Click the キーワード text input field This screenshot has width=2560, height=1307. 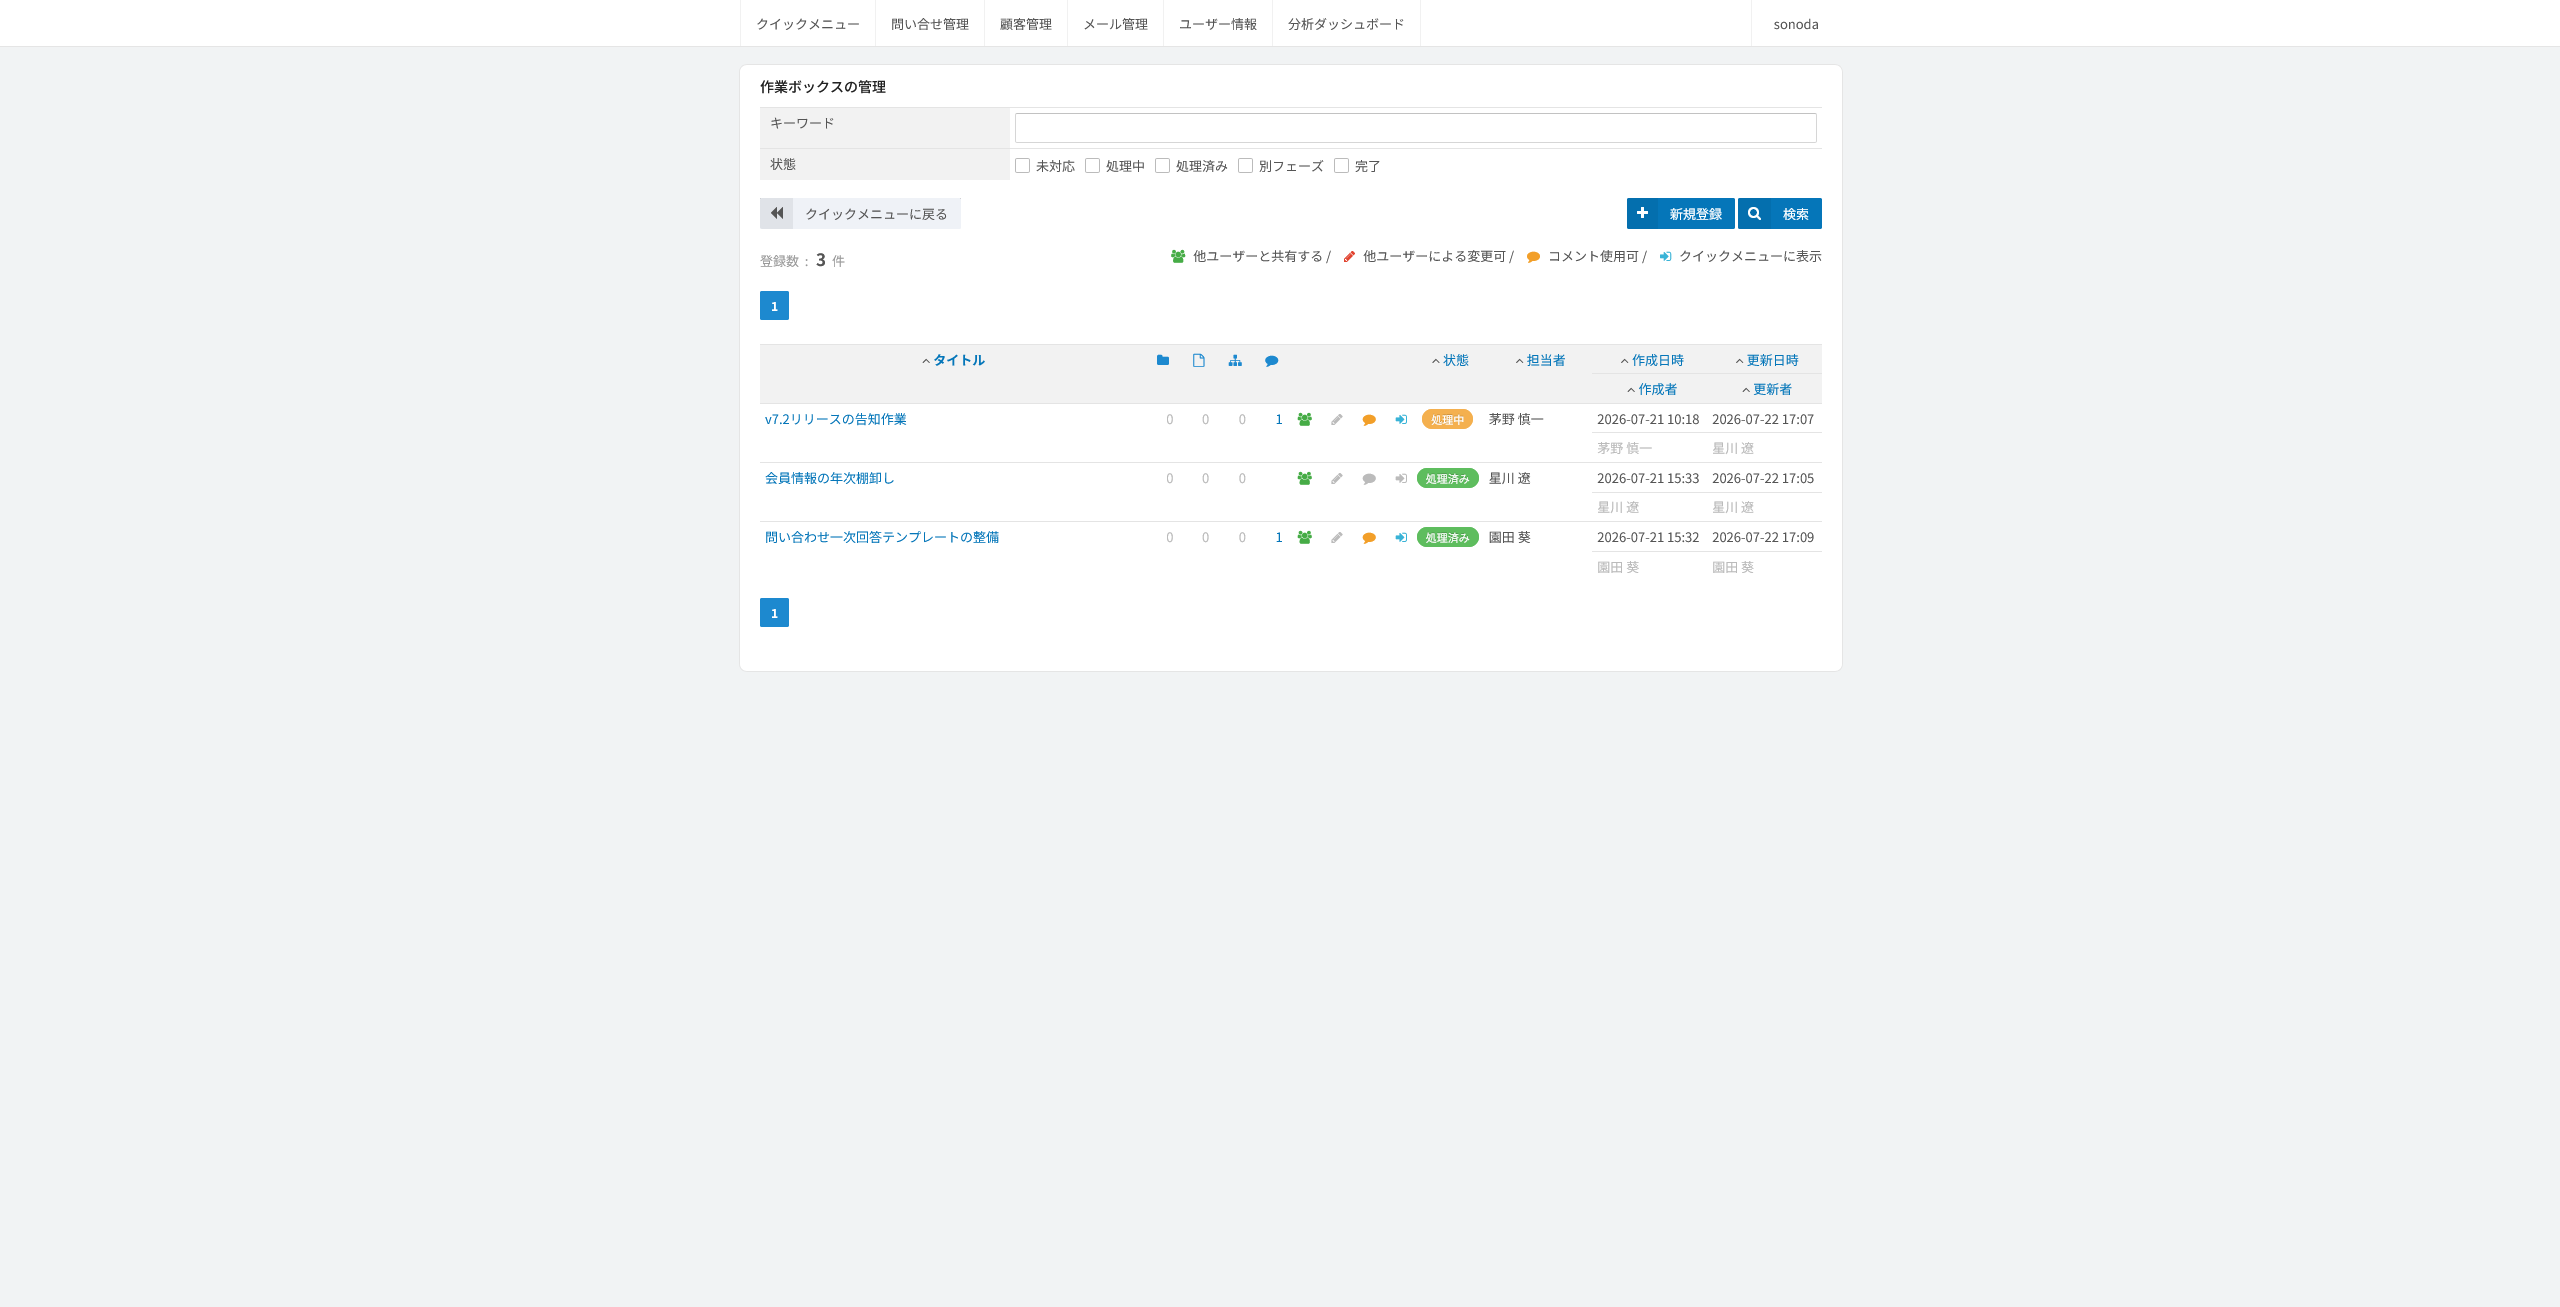click(x=1416, y=128)
